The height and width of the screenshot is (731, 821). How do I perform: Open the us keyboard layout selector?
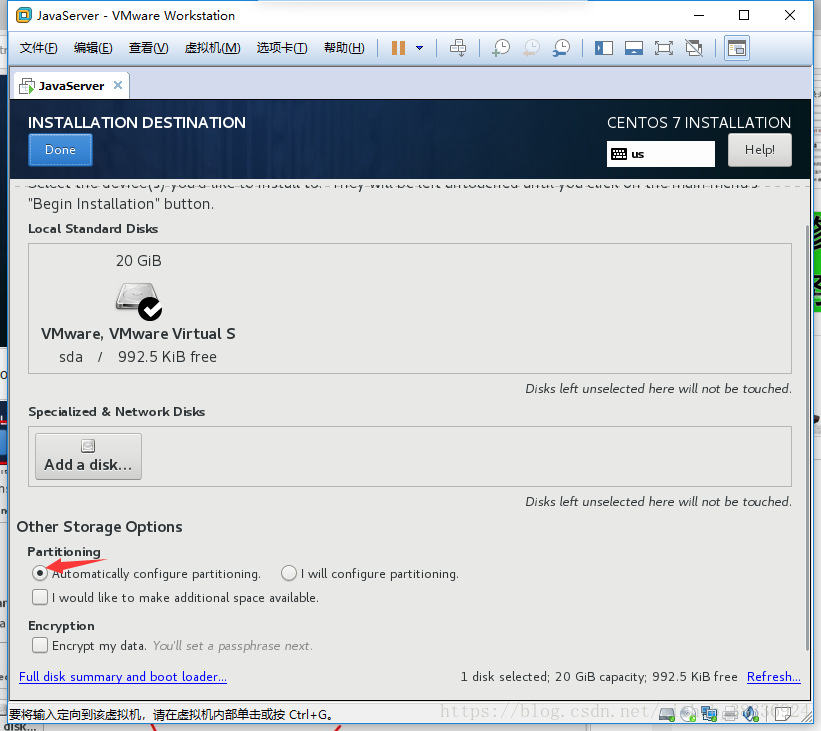click(x=660, y=154)
